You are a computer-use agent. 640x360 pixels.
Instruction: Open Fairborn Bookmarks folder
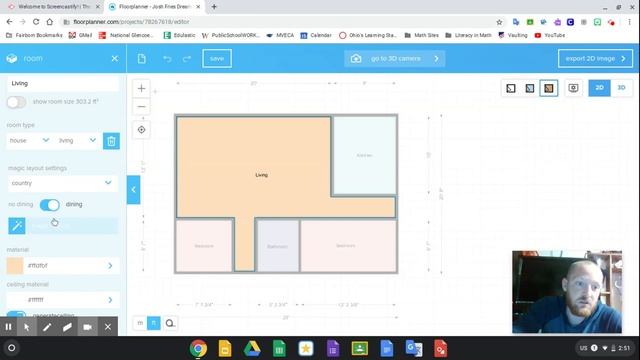tap(34, 36)
